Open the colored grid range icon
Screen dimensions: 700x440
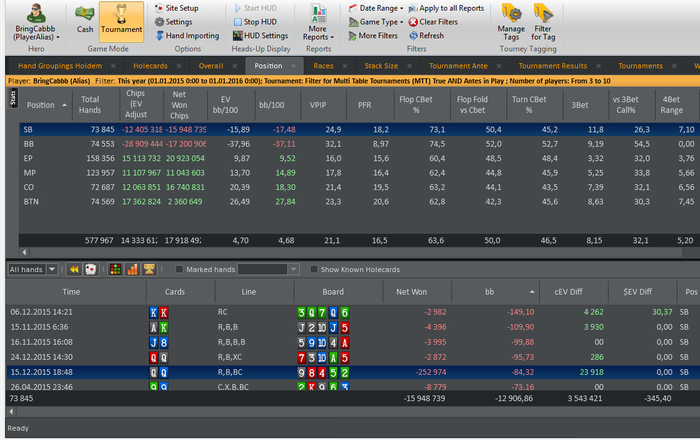tap(115, 269)
